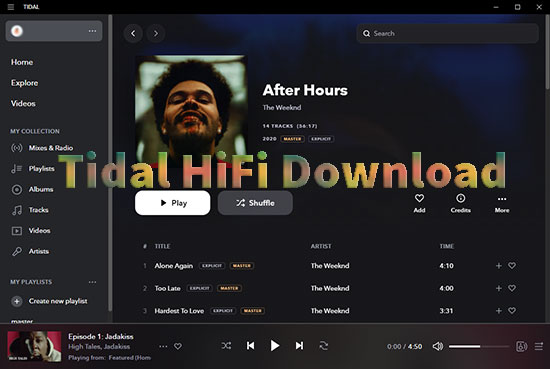
Task: Open the Explore page
Action: (x=24, y=83)
